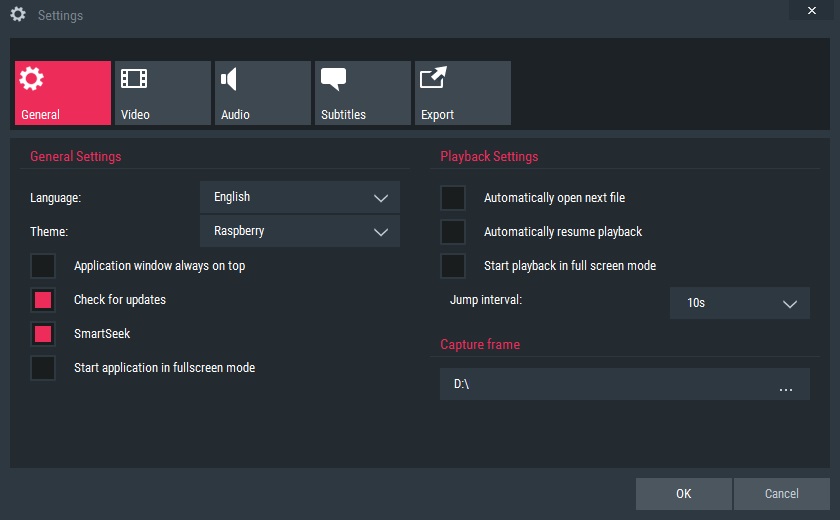Disable the SmartSeek checkbox
This screenshot has height=520, width=840.
click(x=43, y=334)
